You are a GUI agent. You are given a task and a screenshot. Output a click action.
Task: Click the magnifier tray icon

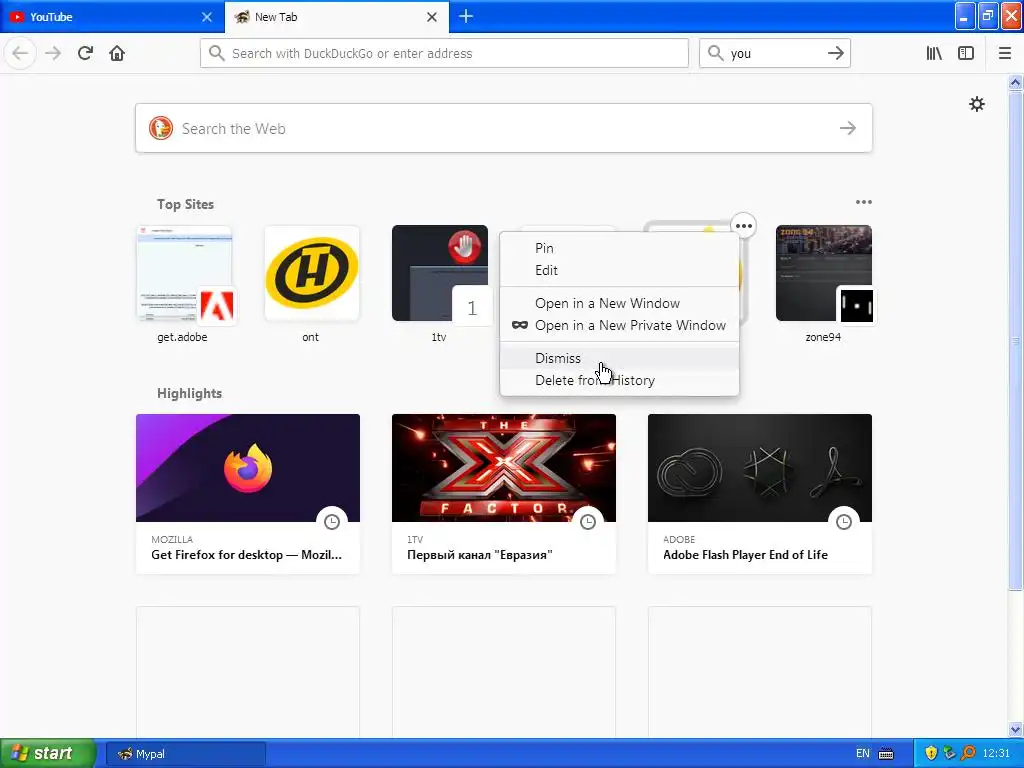click(968, 753)
